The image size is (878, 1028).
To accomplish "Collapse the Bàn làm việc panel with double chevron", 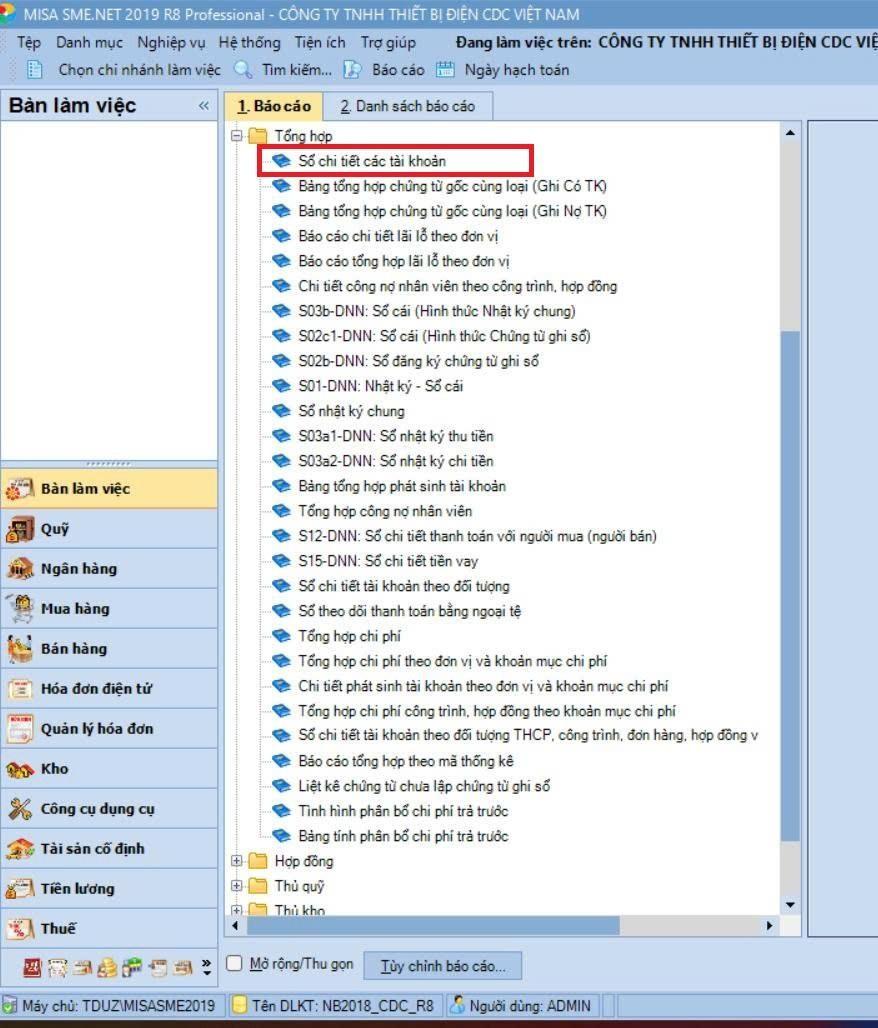I will (204, 106).
